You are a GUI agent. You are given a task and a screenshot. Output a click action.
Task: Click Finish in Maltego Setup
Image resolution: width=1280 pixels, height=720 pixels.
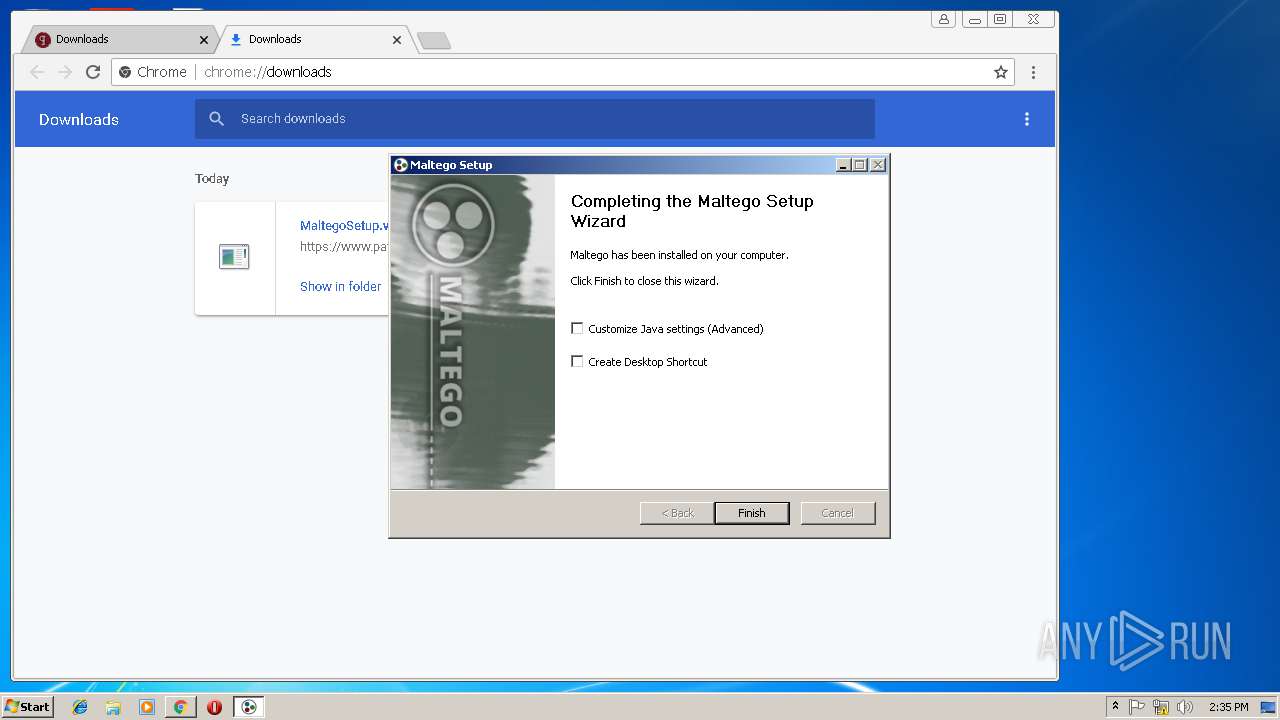[752, 513]
